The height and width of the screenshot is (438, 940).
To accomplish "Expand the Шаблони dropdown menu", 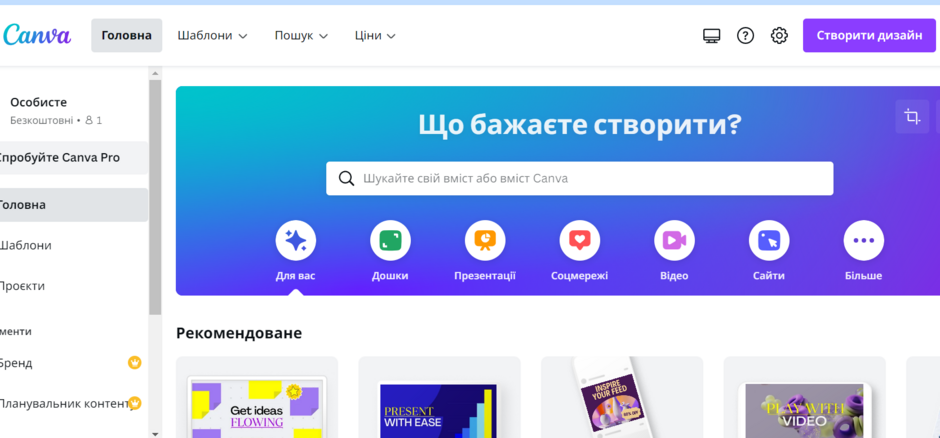I will point(212,35).
